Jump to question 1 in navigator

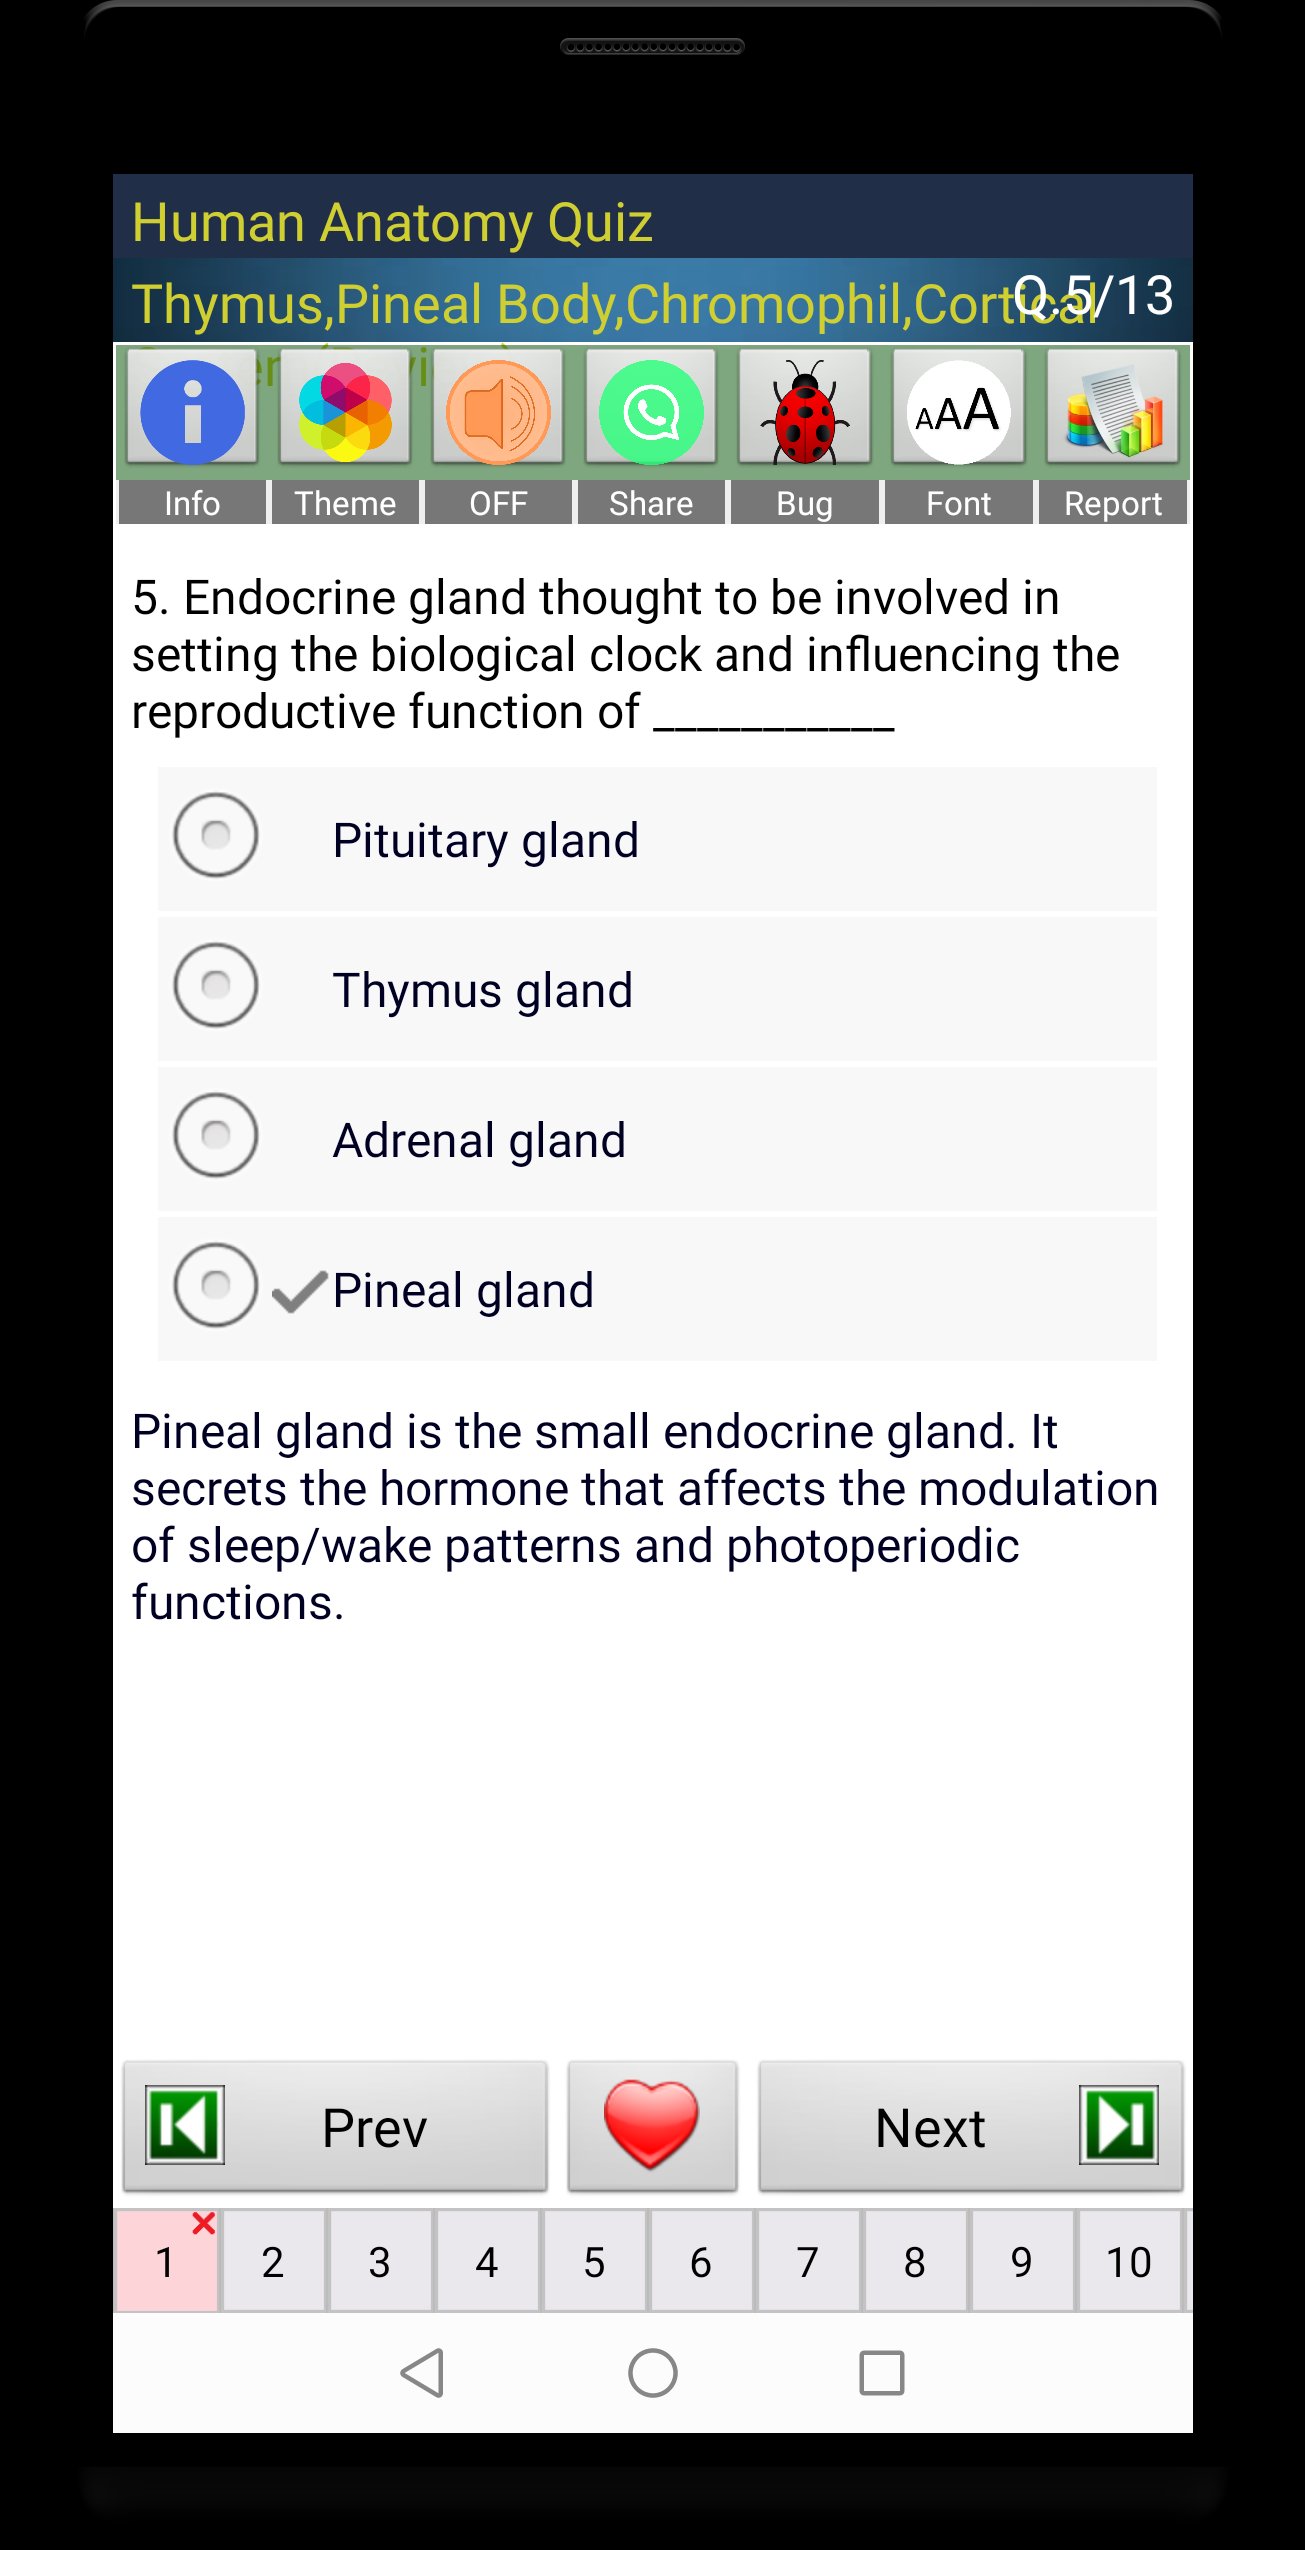166,2262
